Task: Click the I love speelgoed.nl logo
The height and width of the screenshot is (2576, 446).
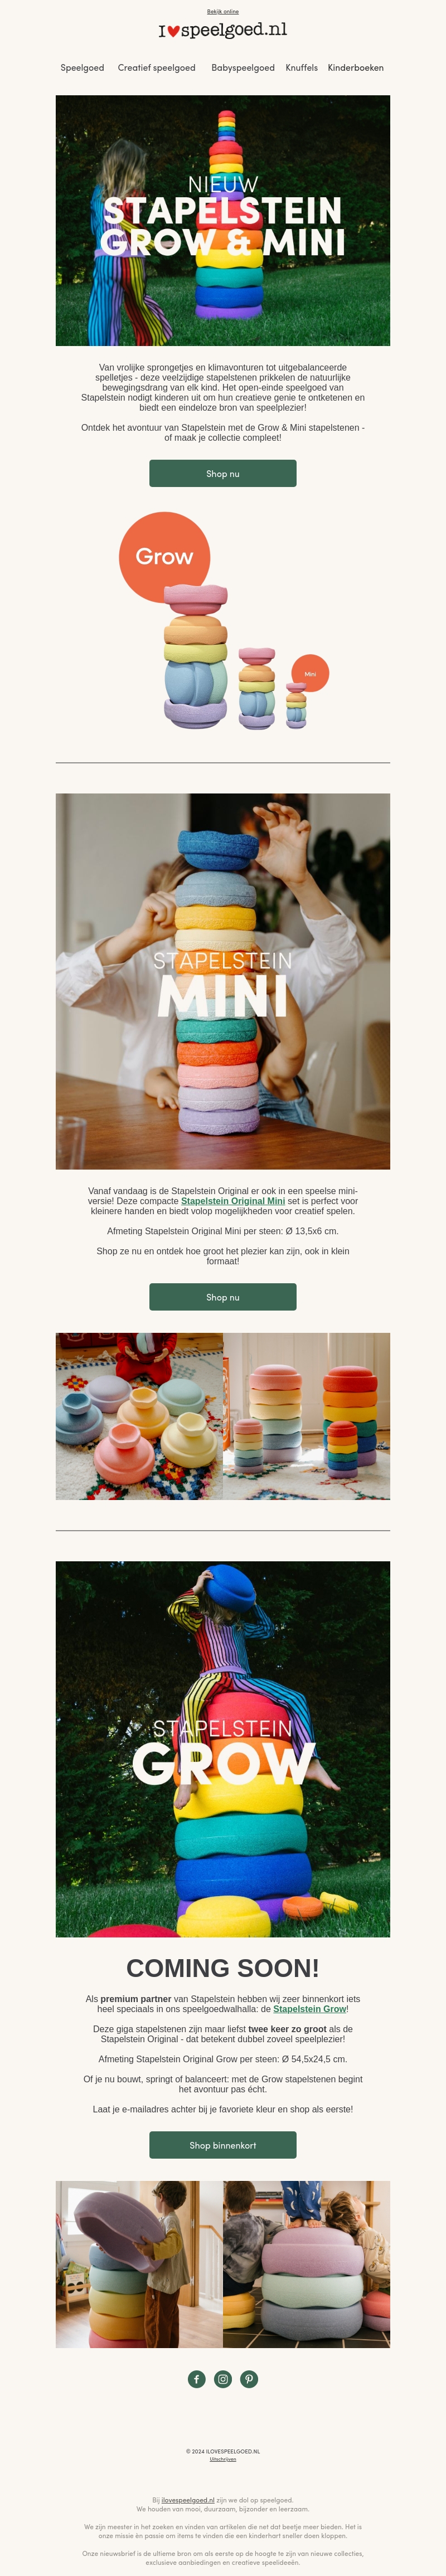Action: [223, 30]
